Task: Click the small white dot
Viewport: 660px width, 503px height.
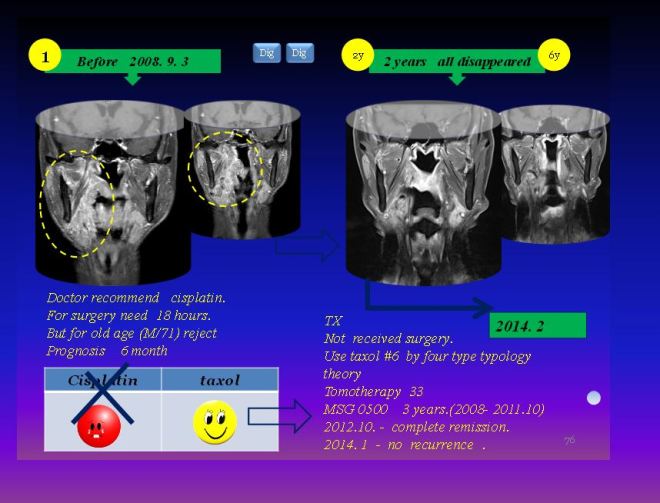Action: (594, 397)
